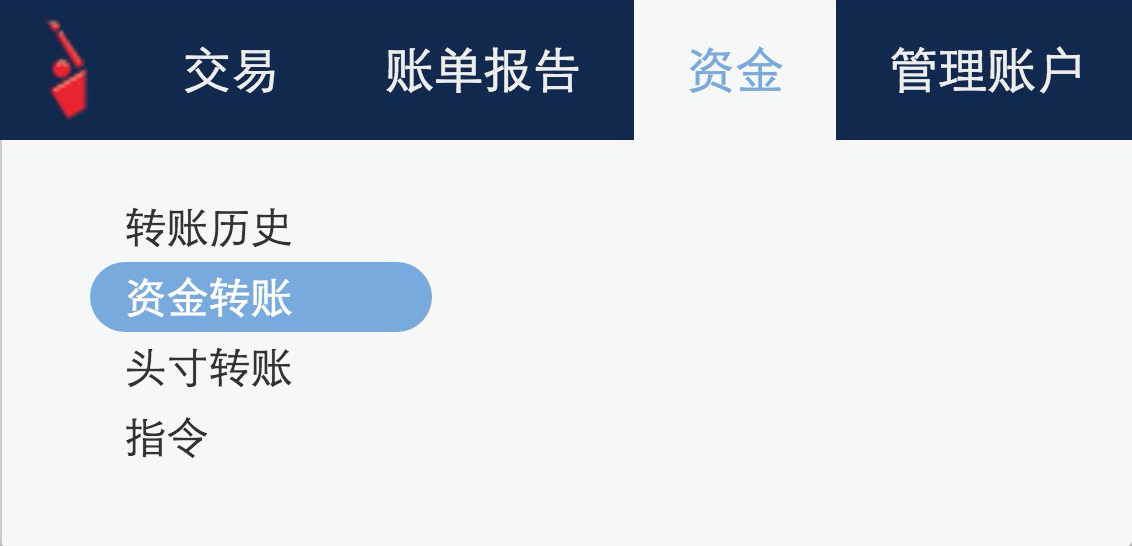Show instructions via 指令 link
This screenshot has height=546, width=1132.
(x=167, y=437)
